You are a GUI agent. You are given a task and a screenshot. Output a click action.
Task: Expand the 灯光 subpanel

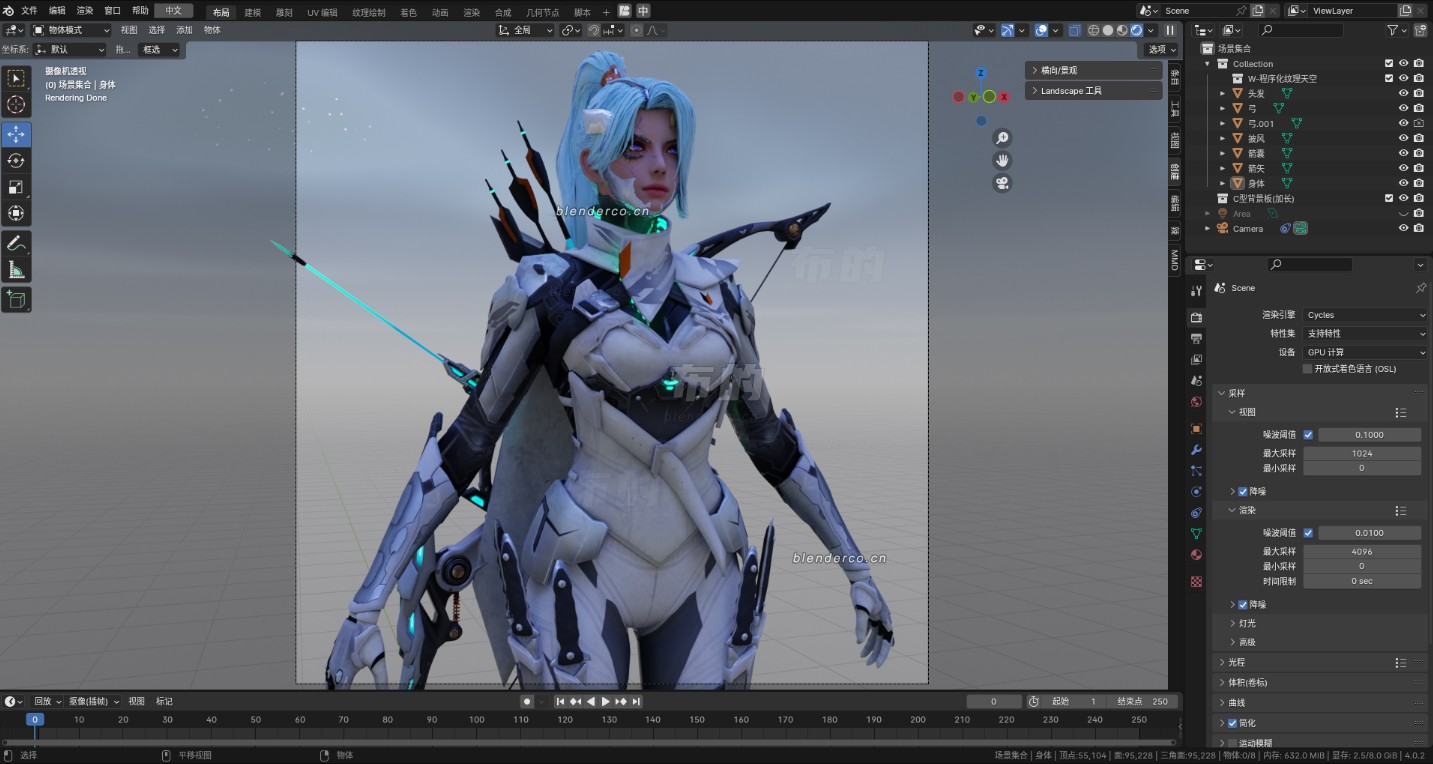coord(1246,623)
